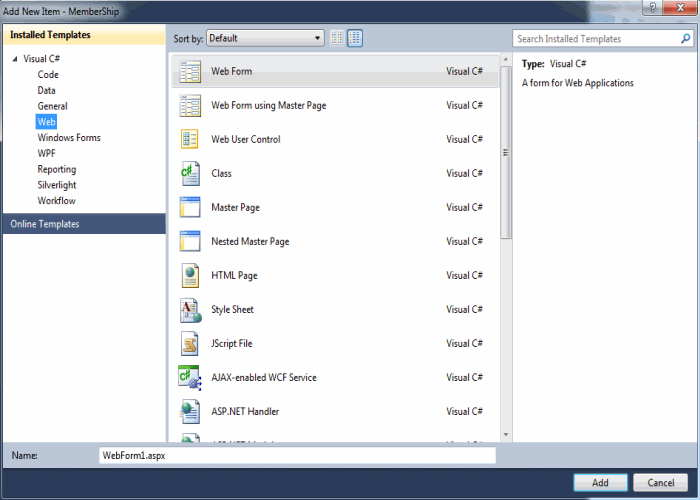Select the General category
Viewport: 700px width, 500px height.
pos(53,106)
